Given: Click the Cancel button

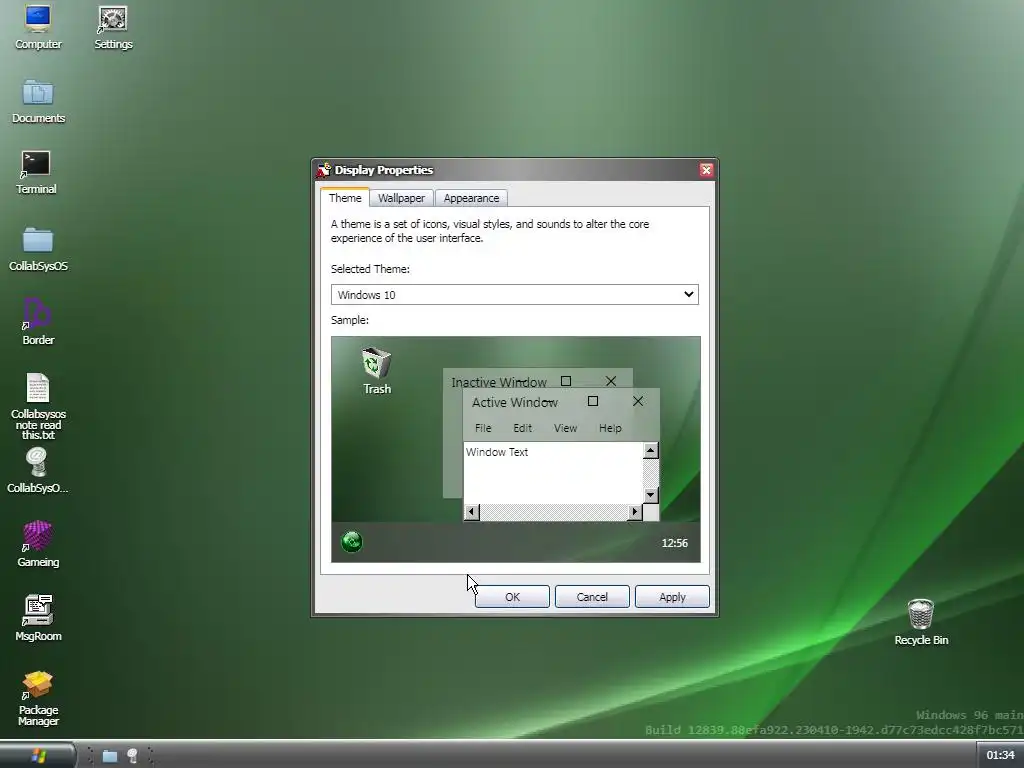Looking at the screenshot, I should click(592, 597).
